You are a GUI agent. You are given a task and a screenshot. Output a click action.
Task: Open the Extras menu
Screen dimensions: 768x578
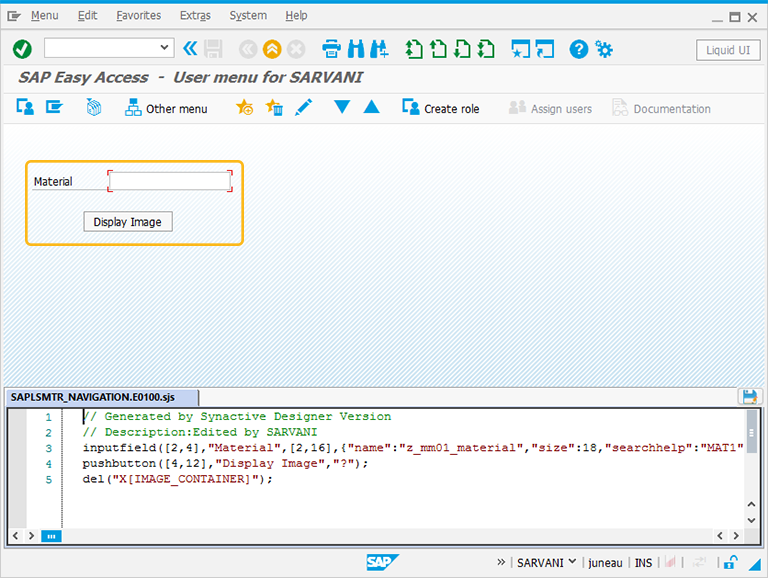click(x=195, y=16)
